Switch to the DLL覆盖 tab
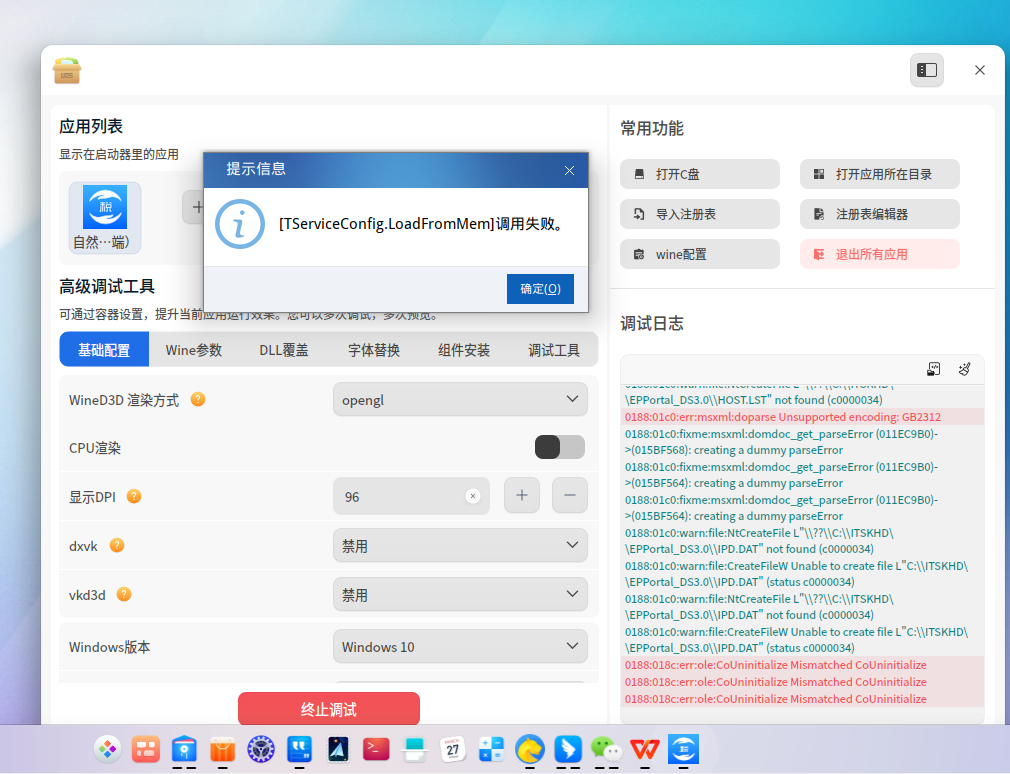This screenshot has width=1010, height=774. click(x=284, y=350)
